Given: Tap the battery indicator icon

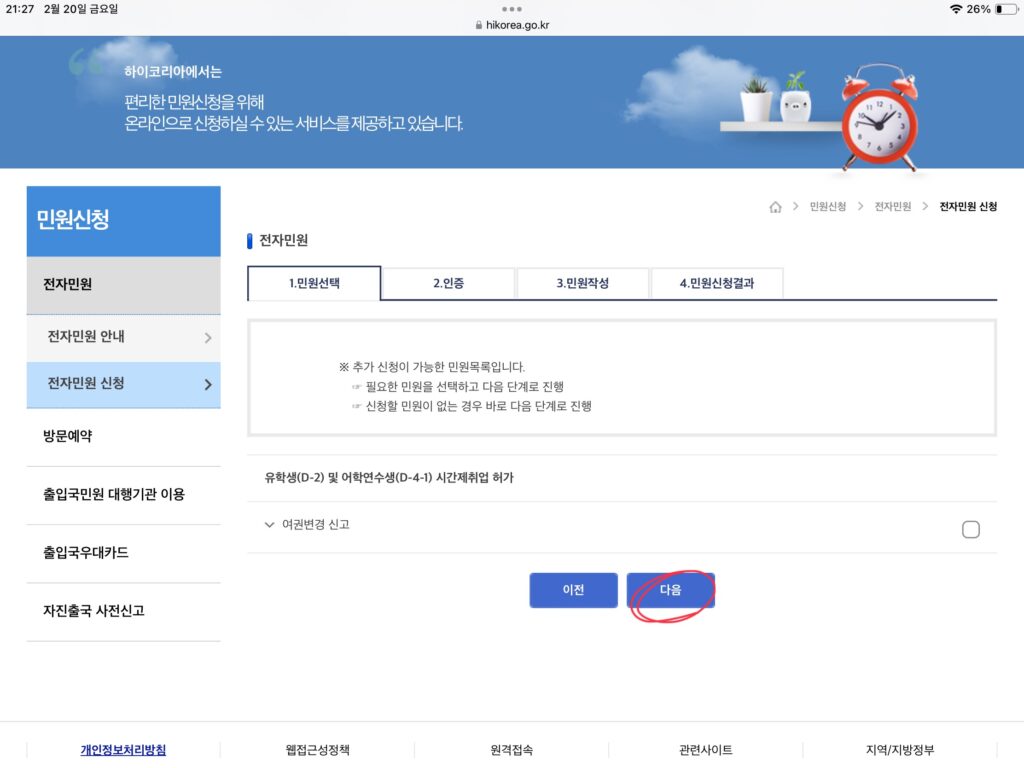Looking at the screenshot, I should [1005, 9].
